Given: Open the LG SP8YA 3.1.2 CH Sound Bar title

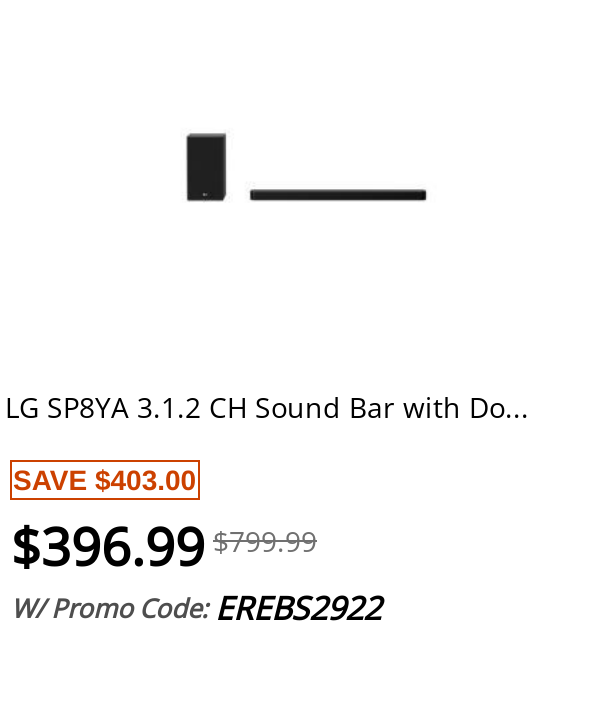Looking at the screenshot, I should pos(266,409).
